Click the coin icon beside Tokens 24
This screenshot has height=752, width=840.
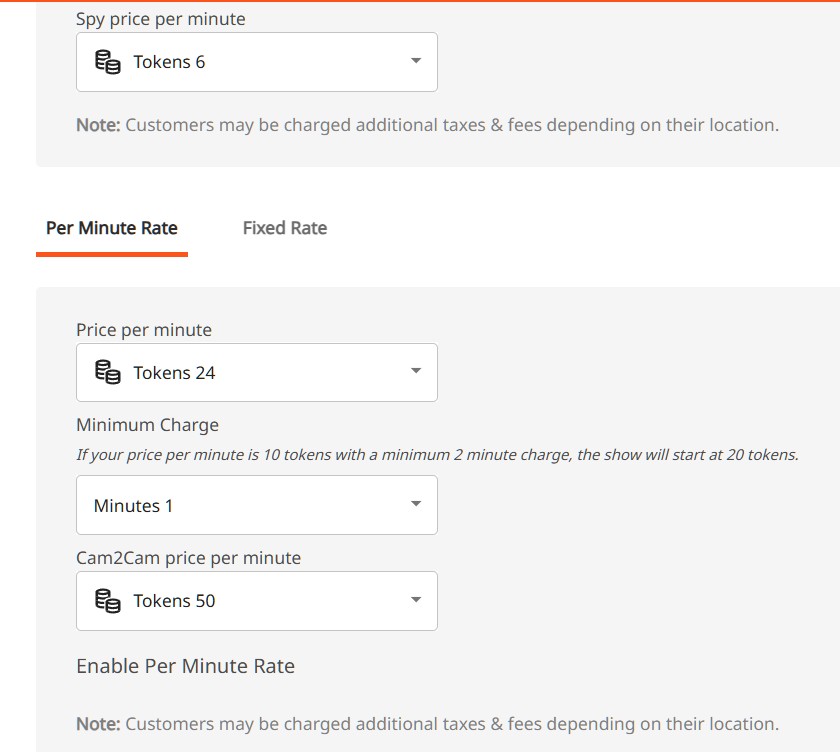click(x=107, y=373)
